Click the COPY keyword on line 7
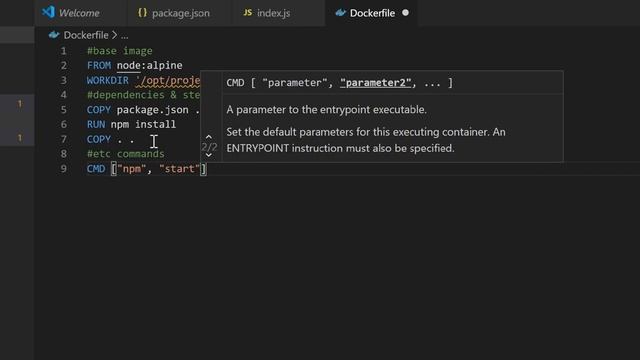 98,139
